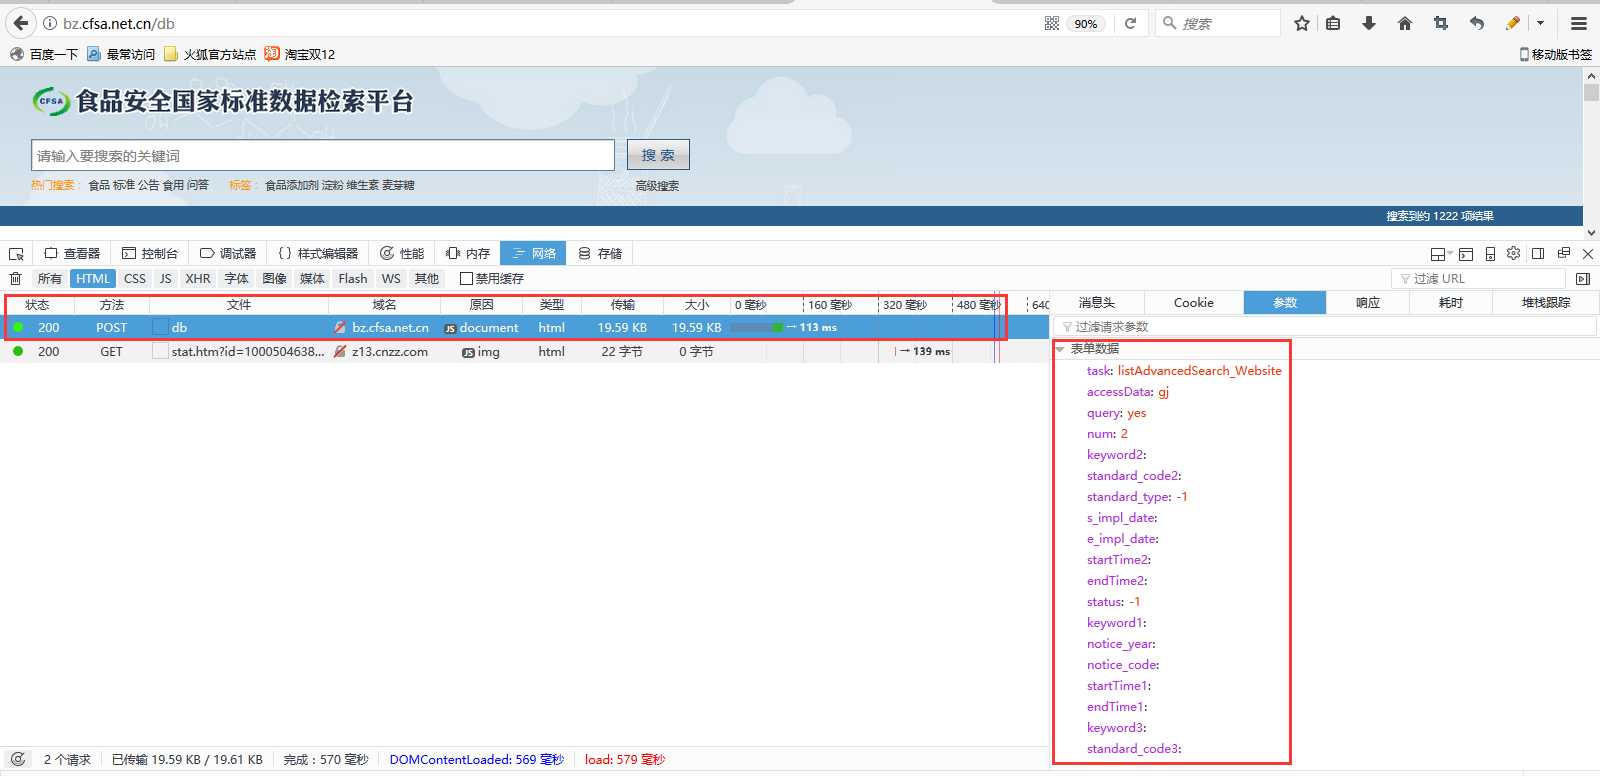Switch to the 查看器 inspector tab
The image size is (1600, 776).
pyautogui.click(x=72, y=254)
